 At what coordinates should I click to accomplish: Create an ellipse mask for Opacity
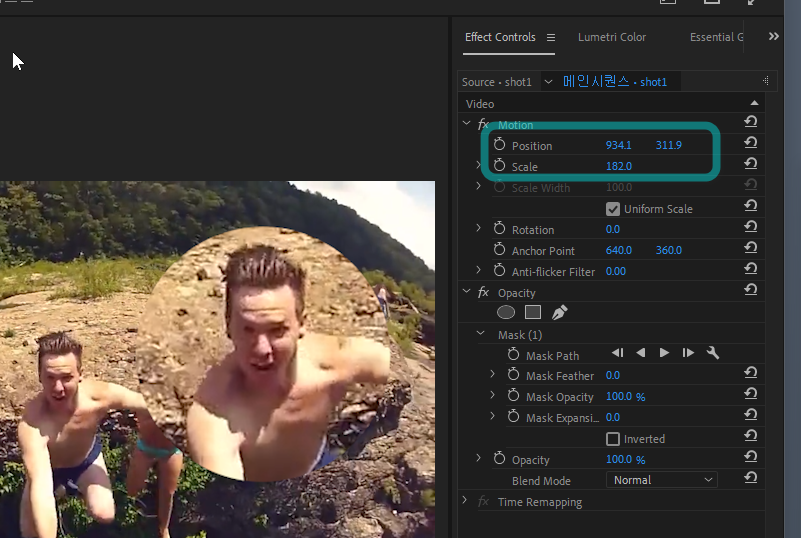507,313
